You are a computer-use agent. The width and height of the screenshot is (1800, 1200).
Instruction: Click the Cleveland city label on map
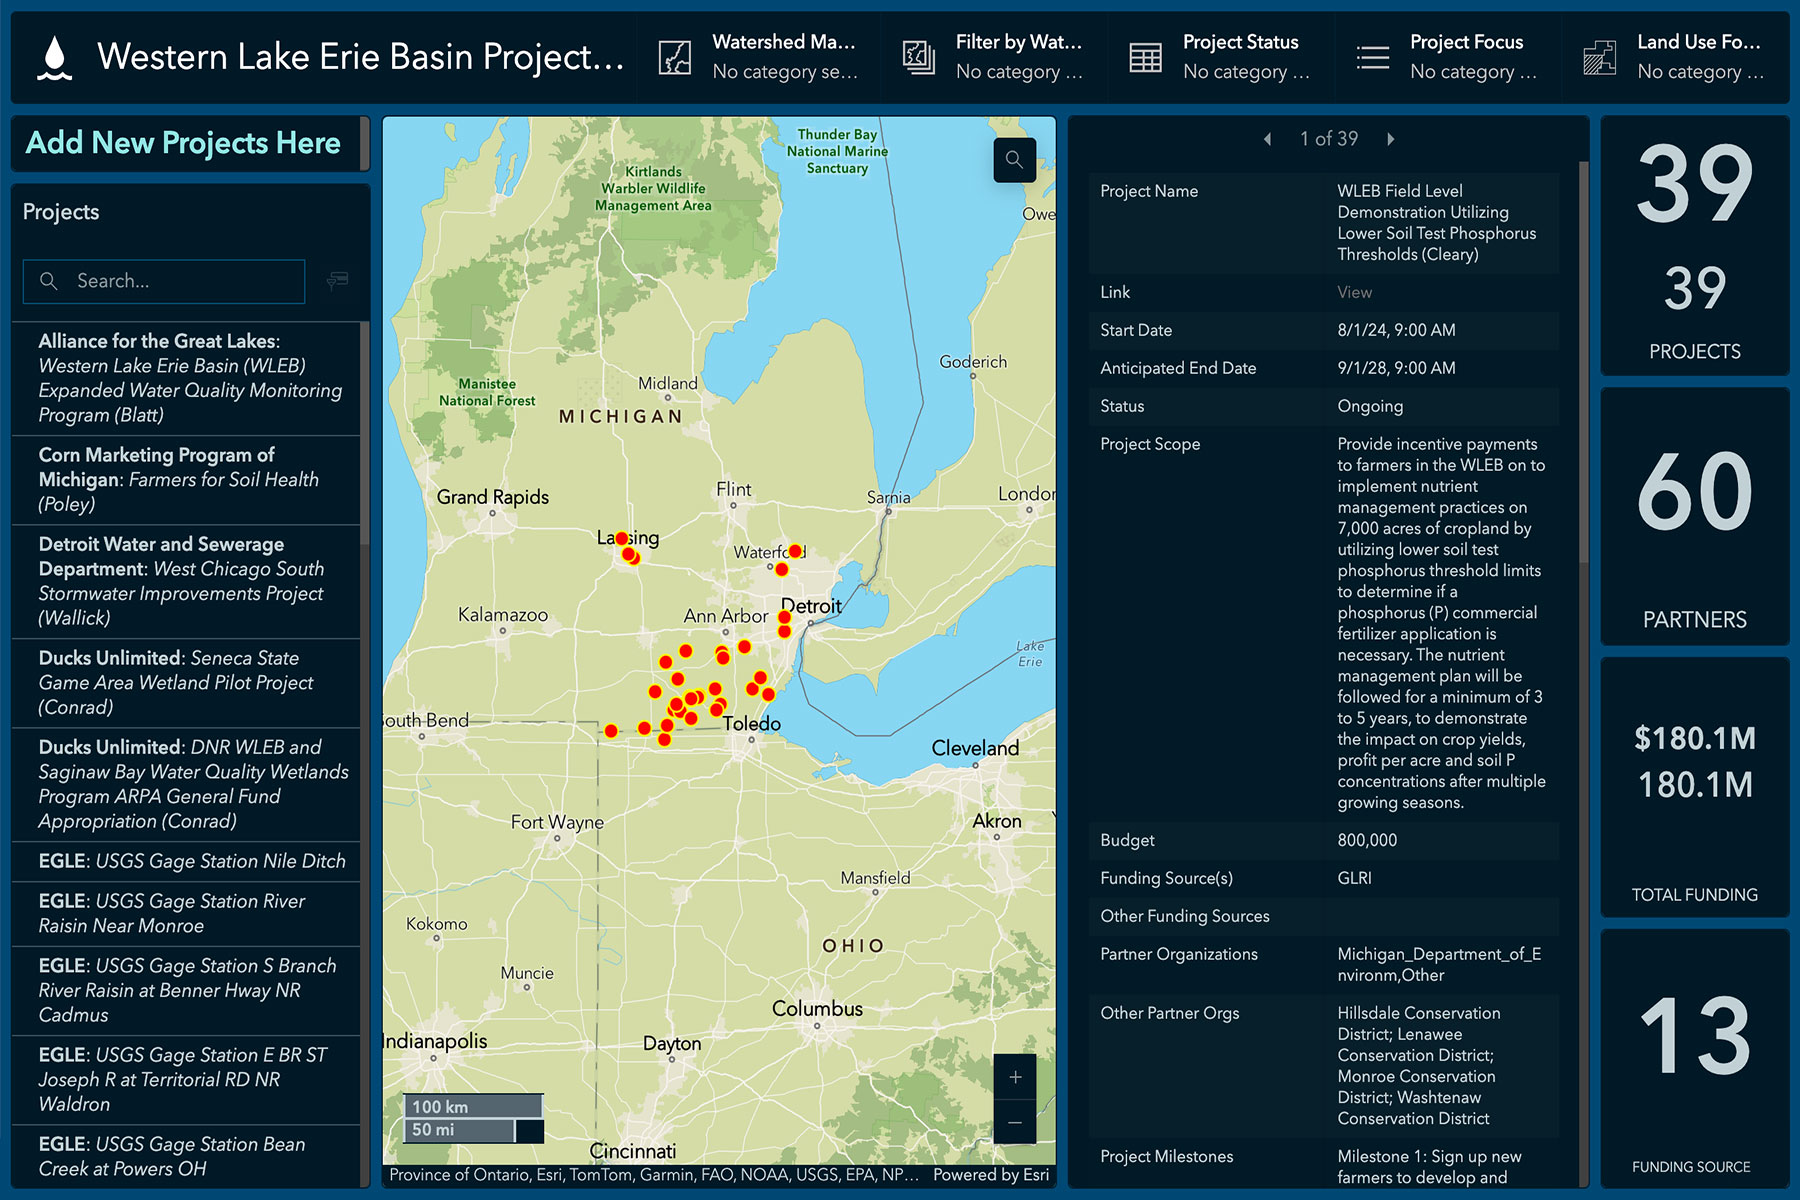[x=975, y=748]
